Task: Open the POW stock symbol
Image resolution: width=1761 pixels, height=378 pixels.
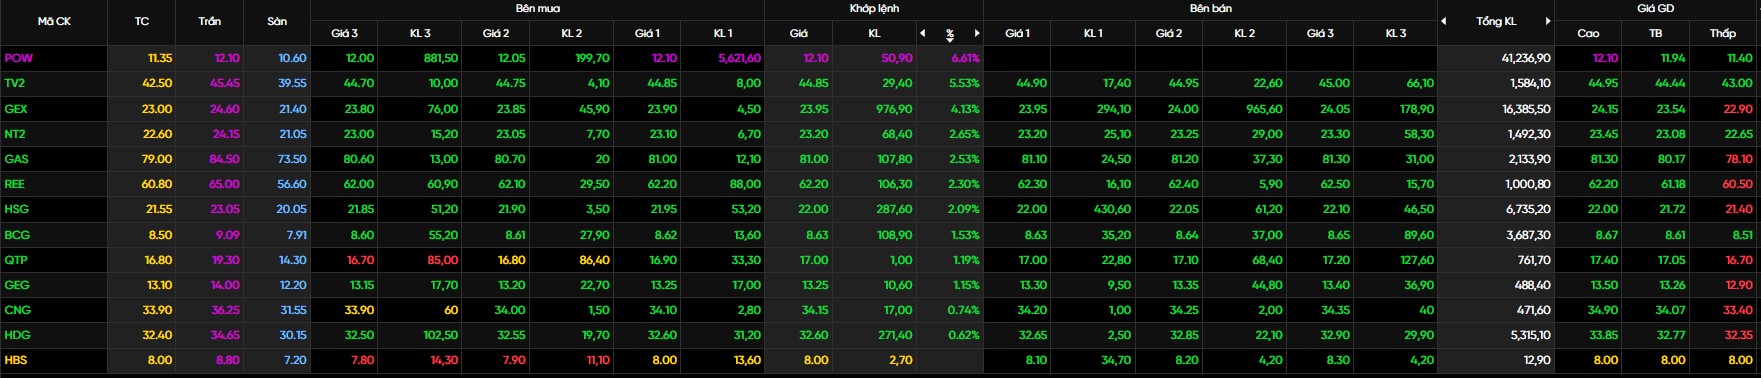Action: click(x=18, y=58)
